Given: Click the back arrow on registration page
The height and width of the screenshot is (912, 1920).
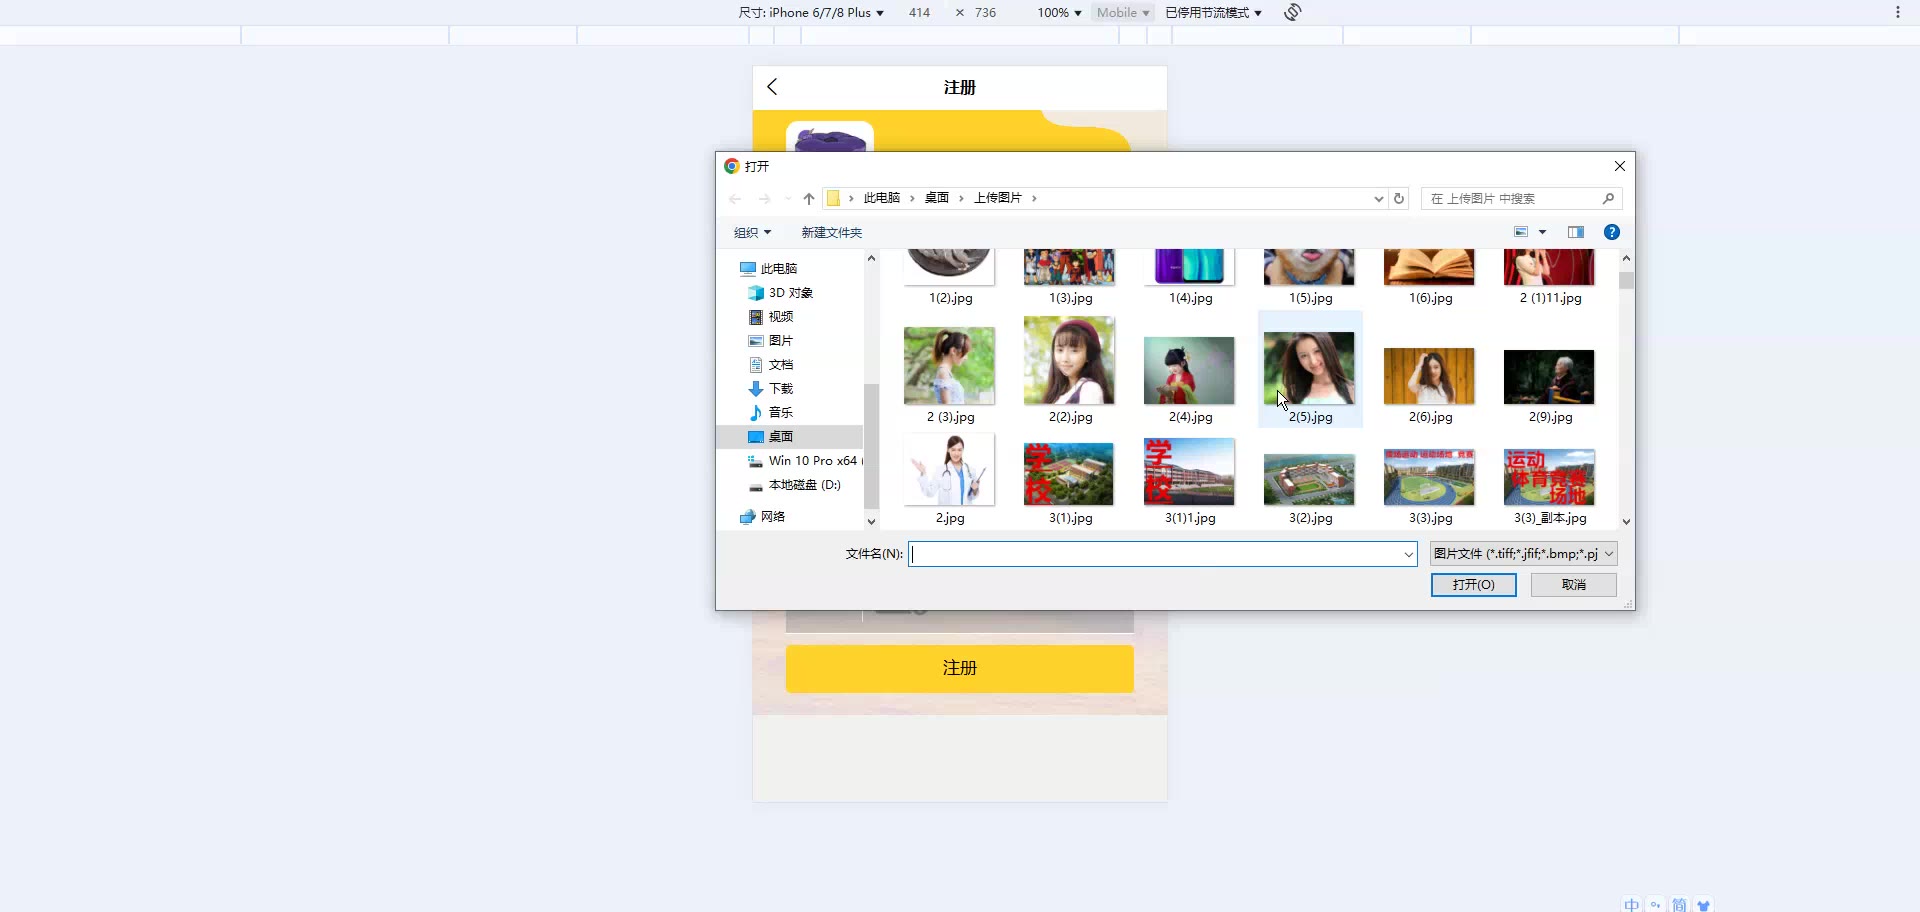Looking at the screenshot, I should pyautogui.click(x=772, y=87).
